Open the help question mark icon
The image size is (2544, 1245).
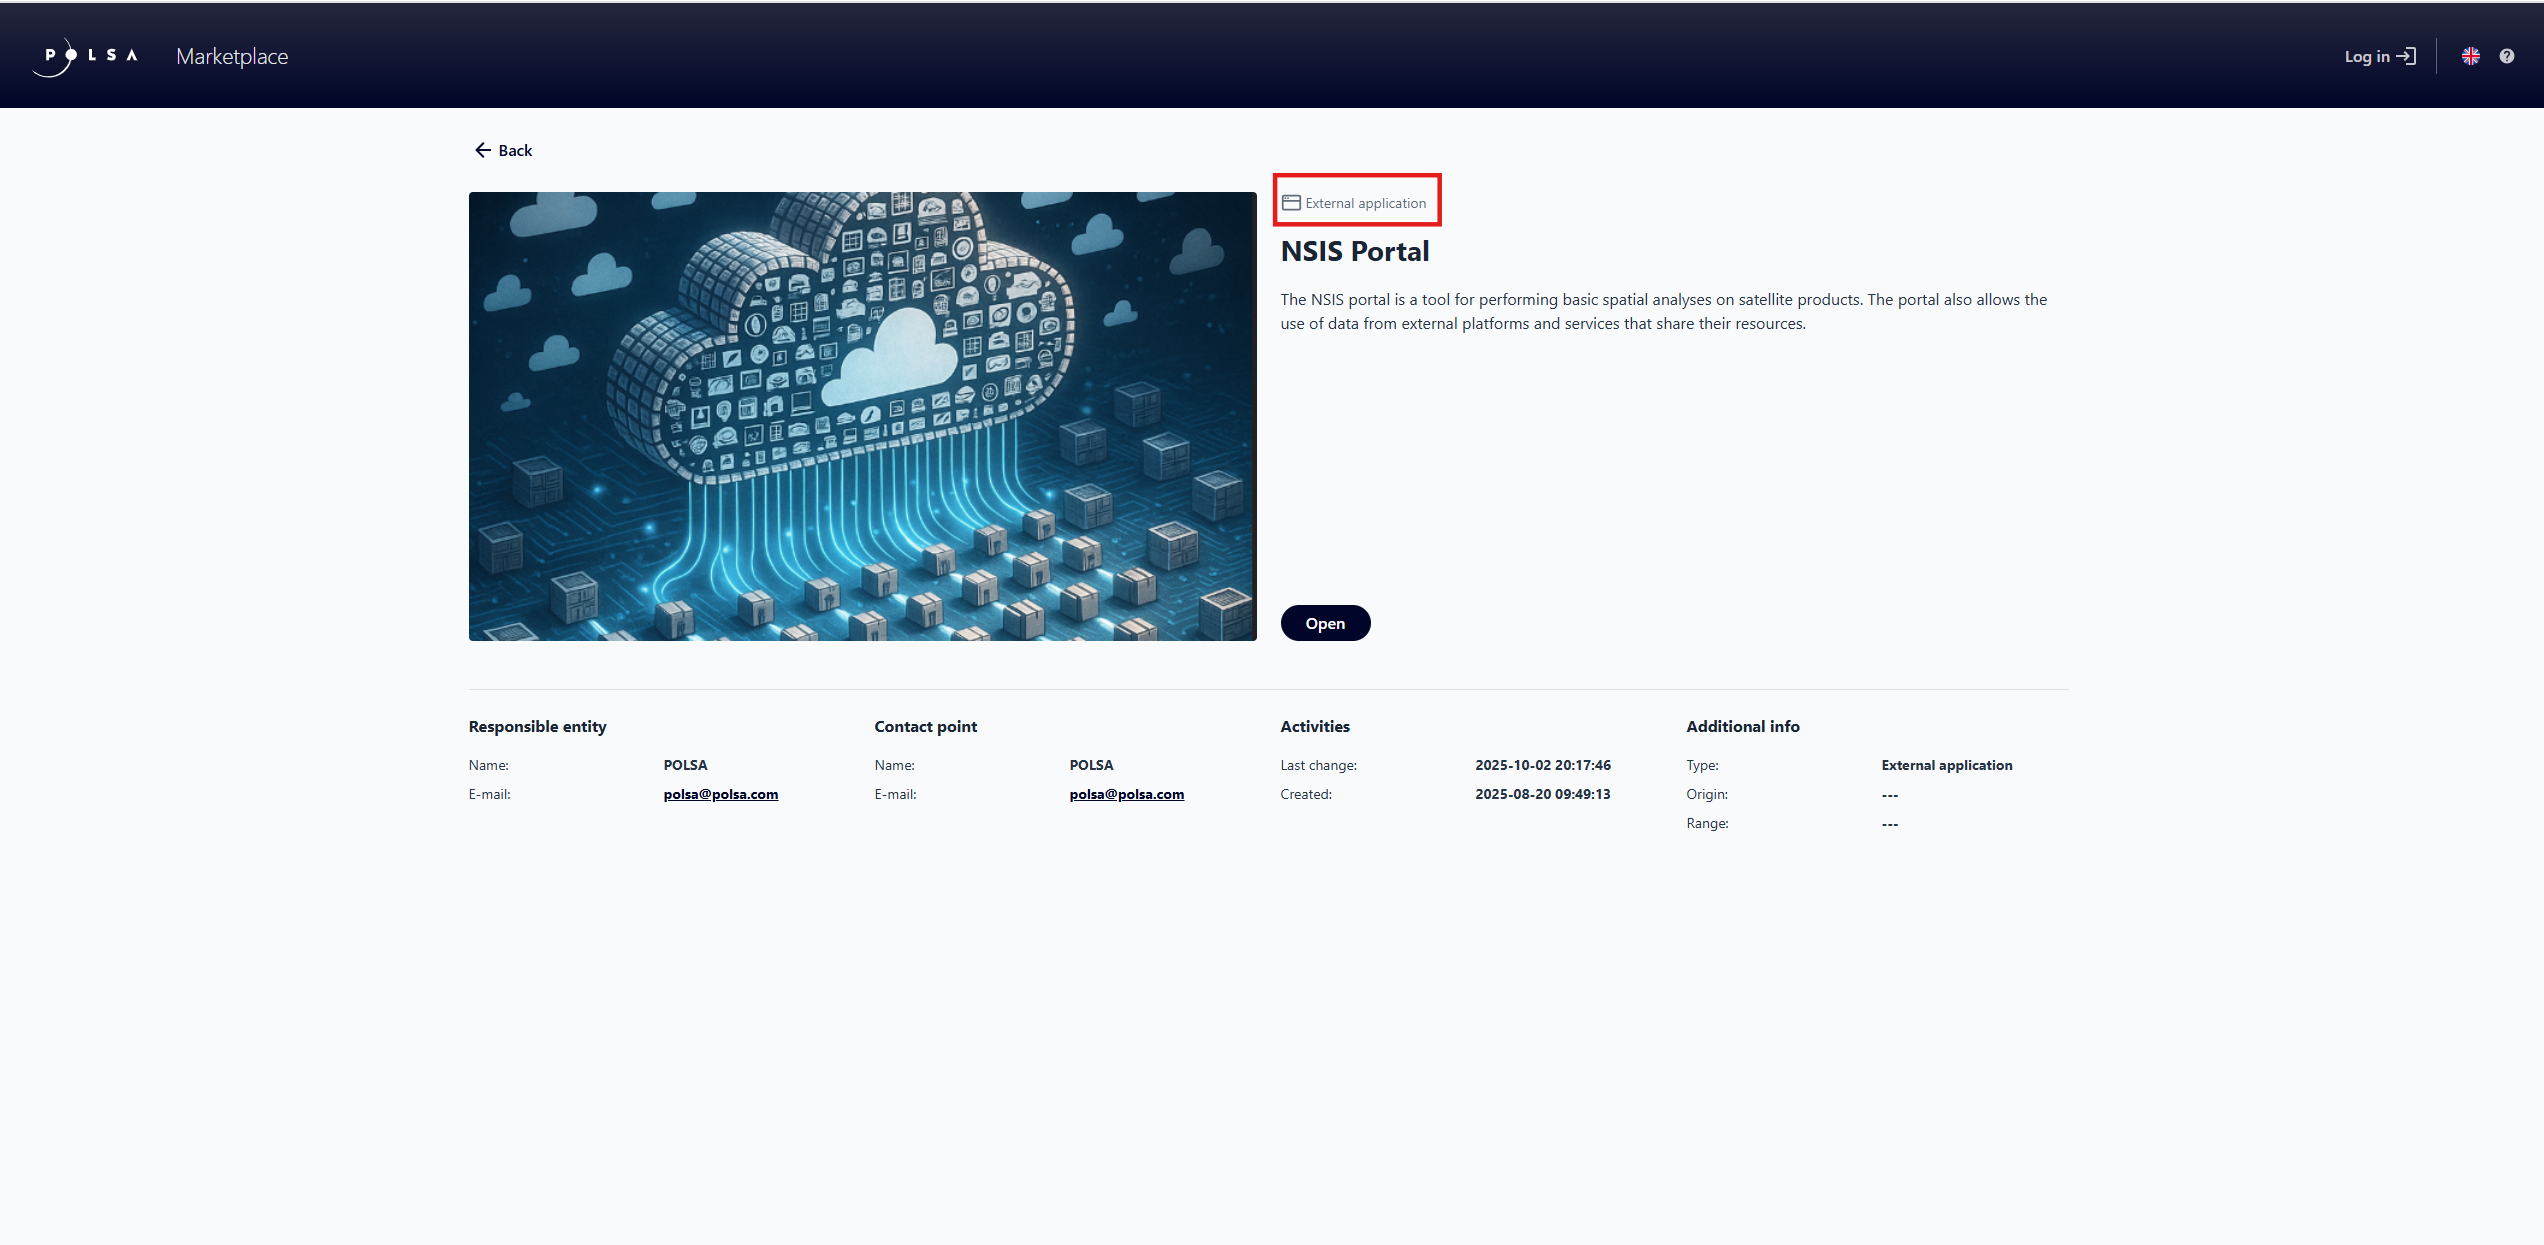(2506, 57)
